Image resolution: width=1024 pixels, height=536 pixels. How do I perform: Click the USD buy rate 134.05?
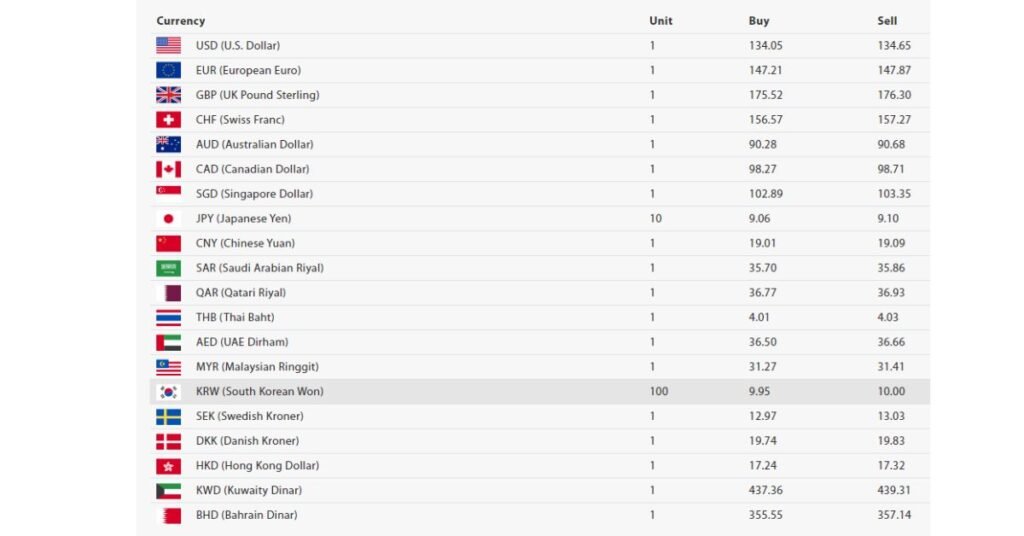(x=765, y=45)
